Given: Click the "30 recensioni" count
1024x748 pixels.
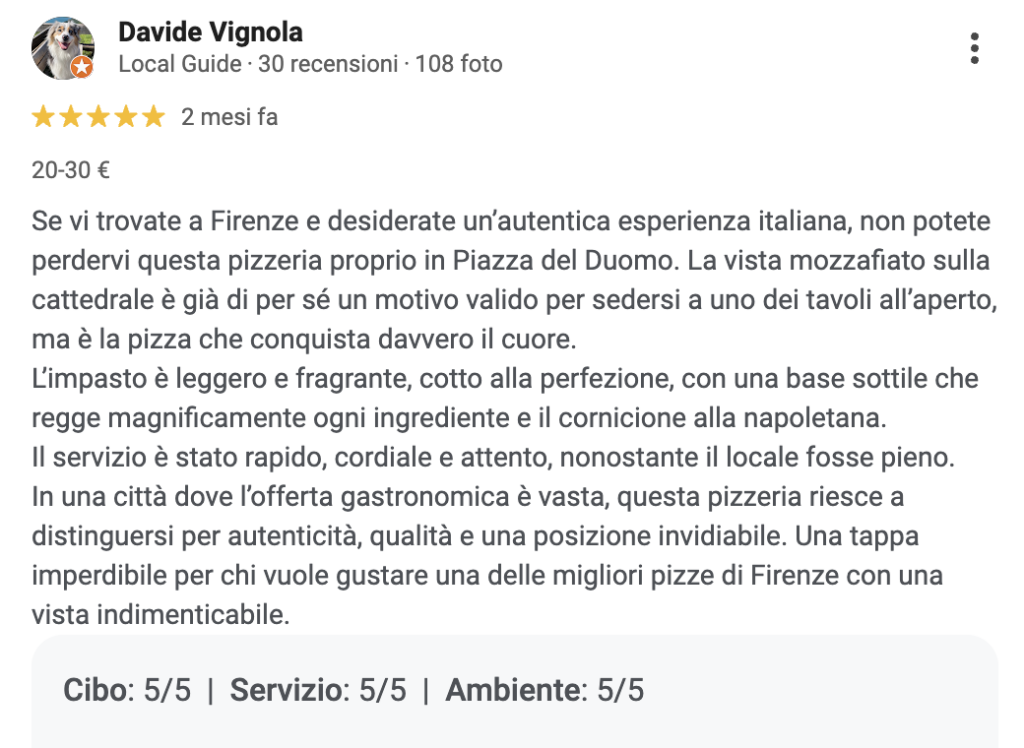Looking at the screenshot, I should [328, 65].
